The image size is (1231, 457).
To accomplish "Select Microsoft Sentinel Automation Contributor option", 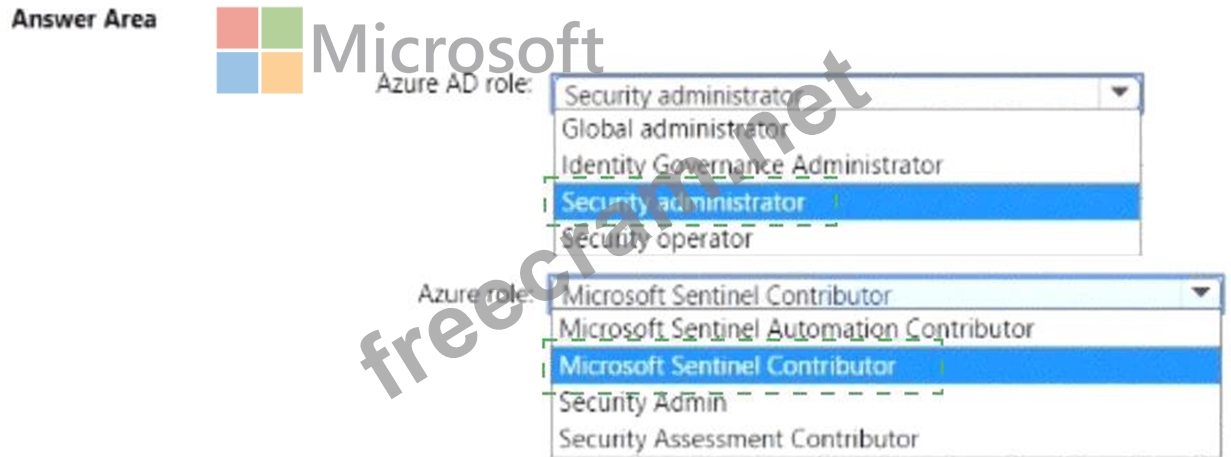I will pos(796,327).
